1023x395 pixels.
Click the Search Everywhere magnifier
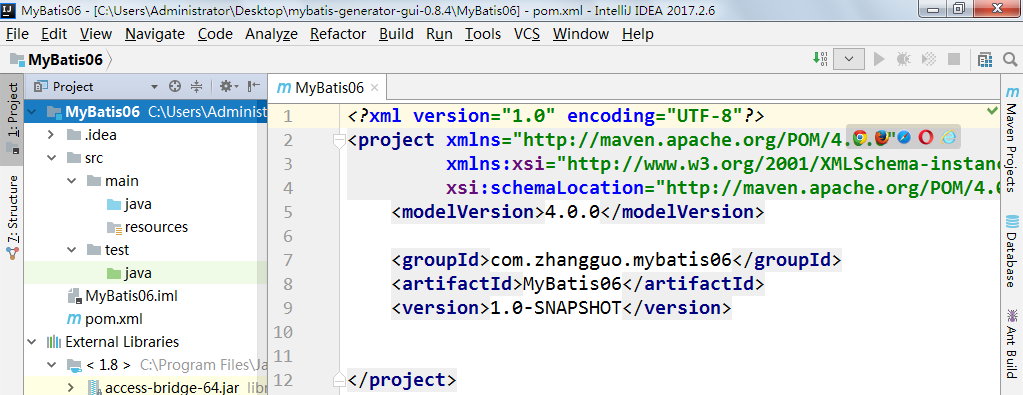pos(1010,60)
